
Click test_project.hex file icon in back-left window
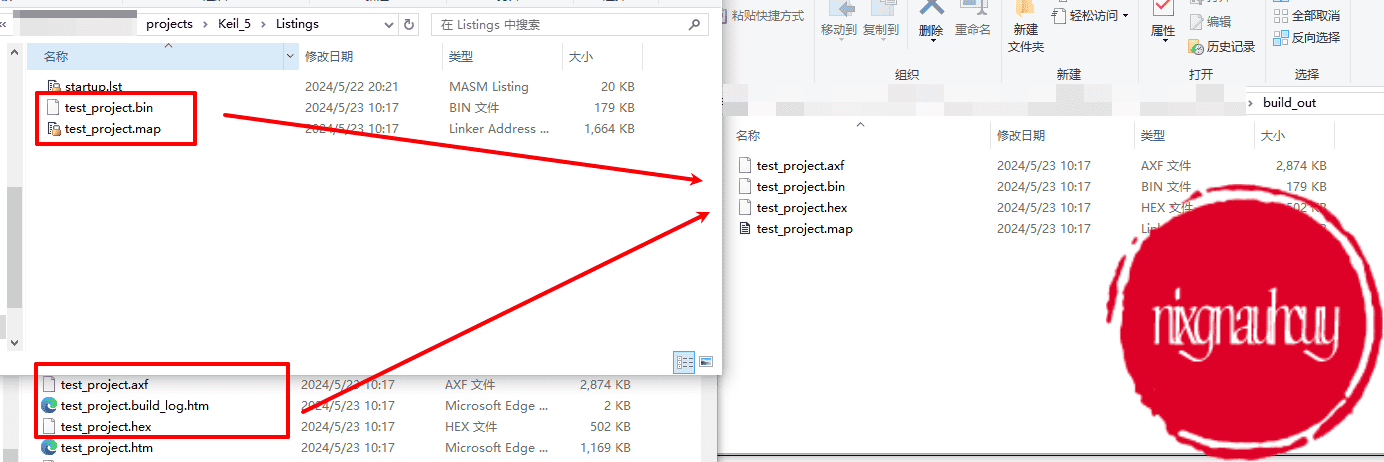[x=49, y=427]
